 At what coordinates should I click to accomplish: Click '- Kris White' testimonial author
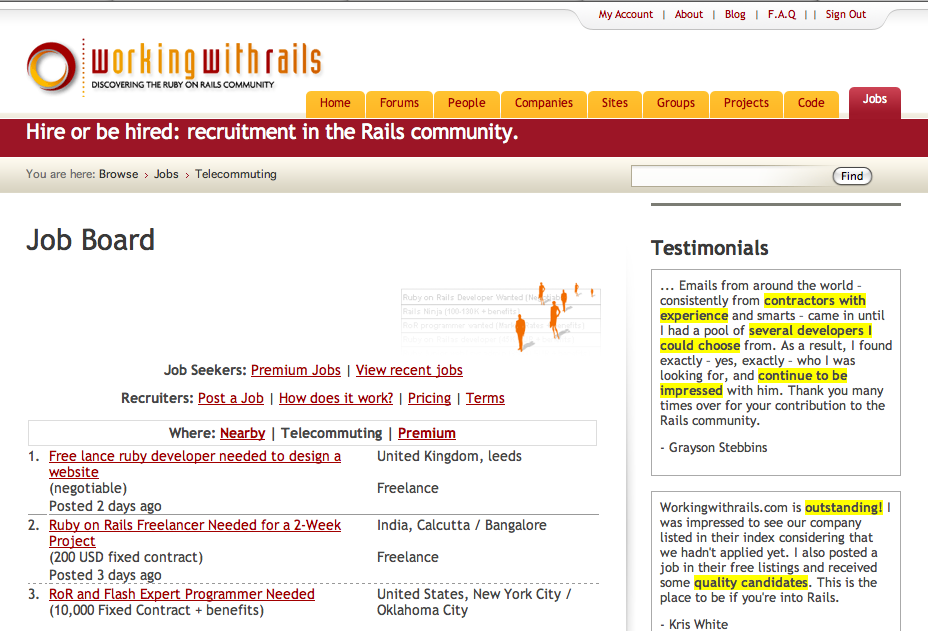click(x=694, y=624)
